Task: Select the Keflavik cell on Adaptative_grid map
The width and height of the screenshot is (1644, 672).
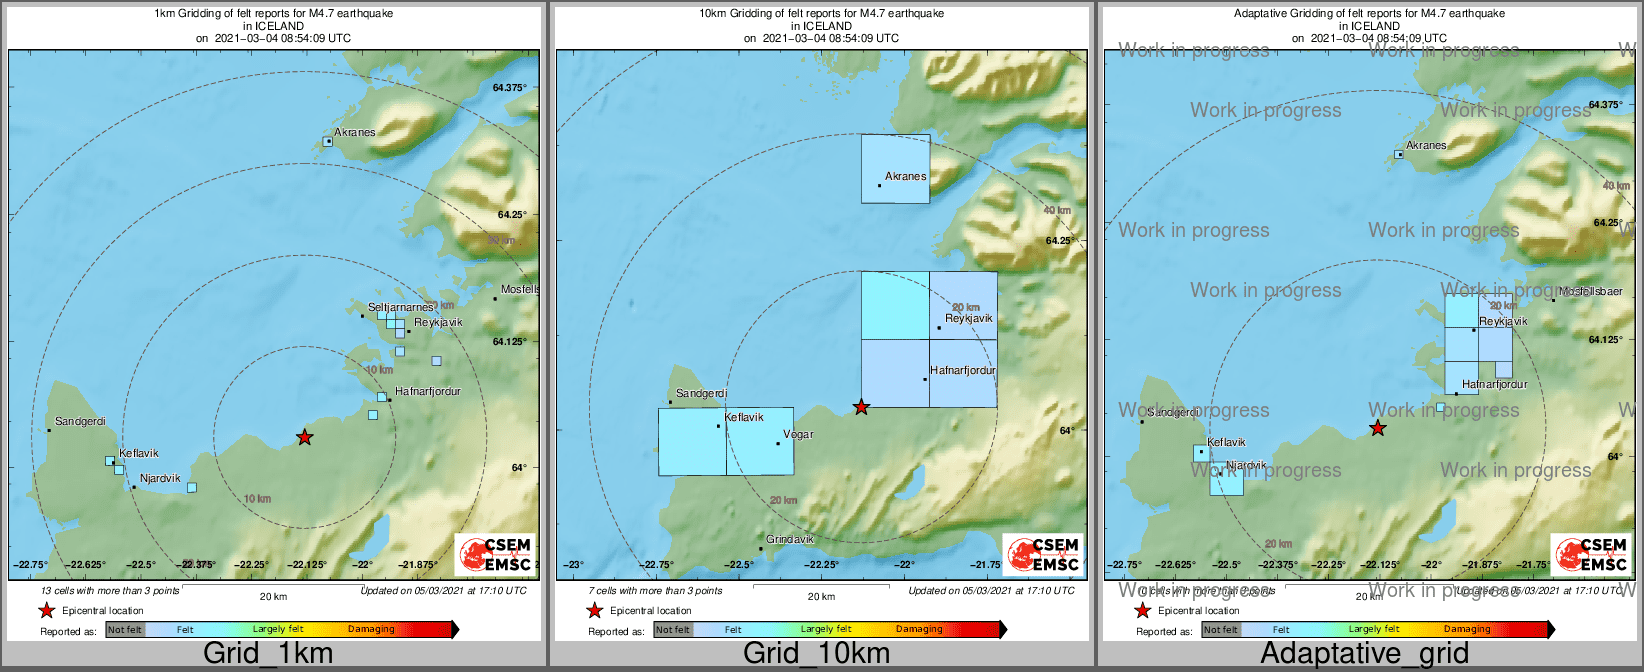Action: [x=1201, y=453]
